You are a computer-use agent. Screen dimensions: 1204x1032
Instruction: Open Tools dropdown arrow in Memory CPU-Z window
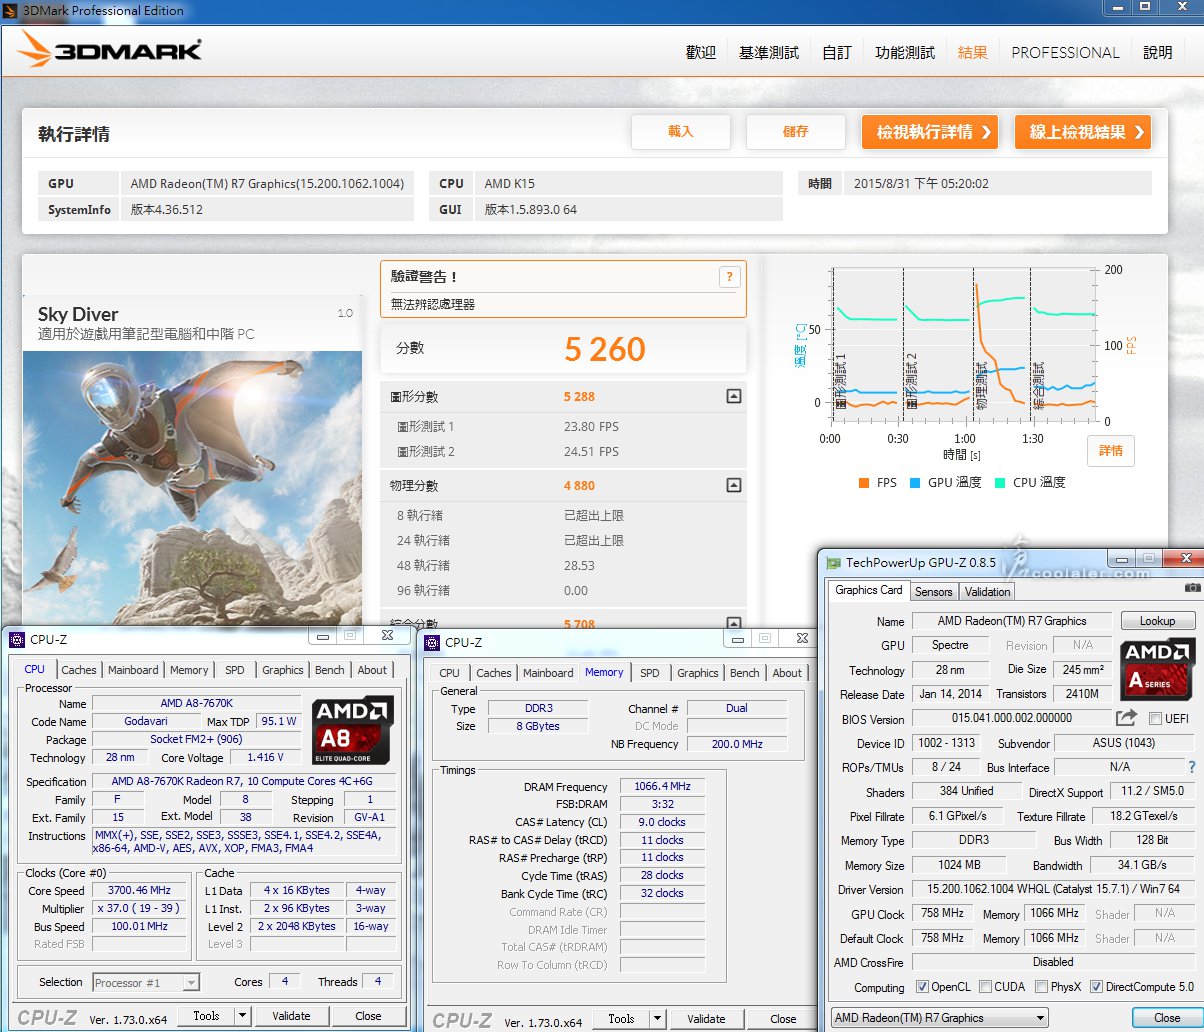point(657,1019)
